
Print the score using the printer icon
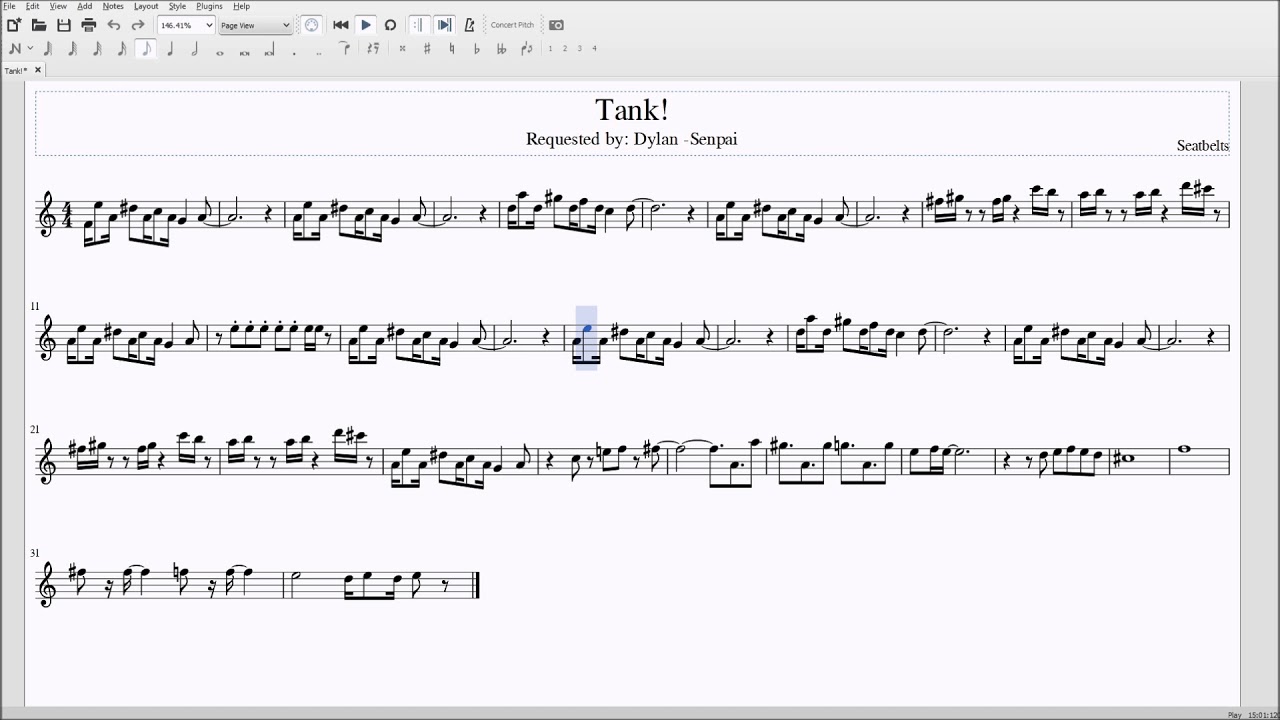tap(88, 25)
